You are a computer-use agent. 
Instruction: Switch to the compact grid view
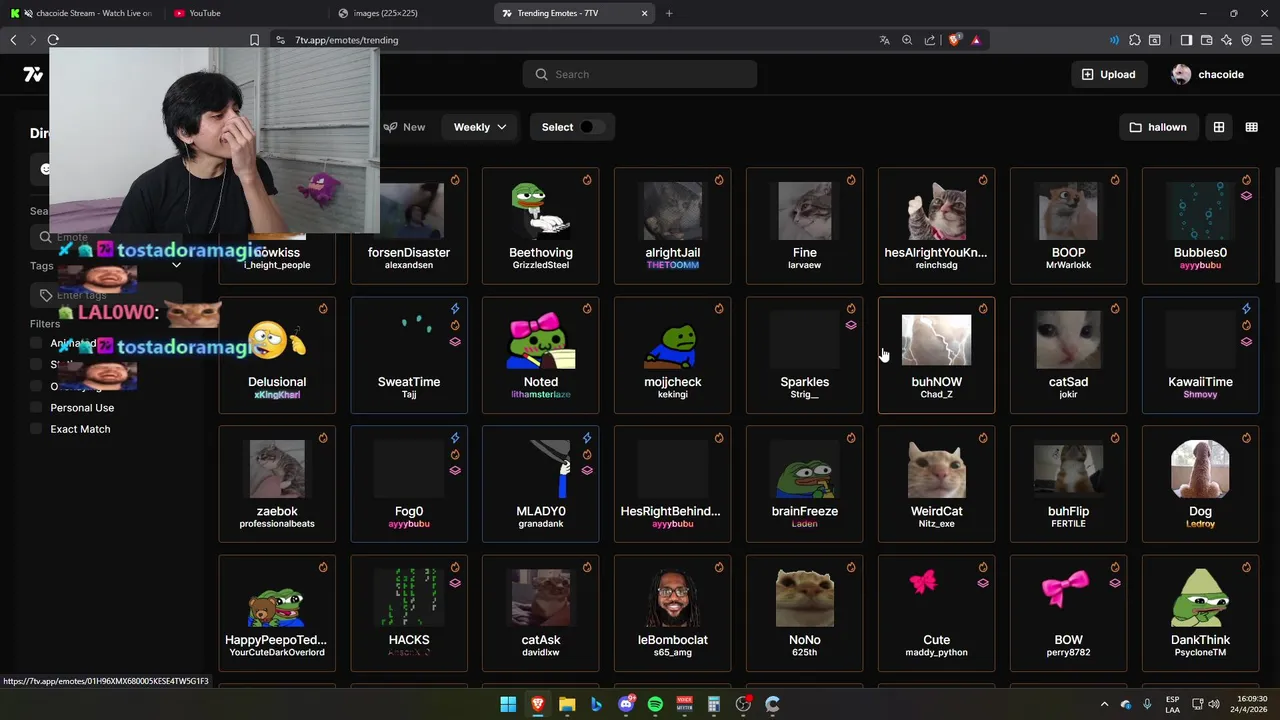tap(1251, 127)
